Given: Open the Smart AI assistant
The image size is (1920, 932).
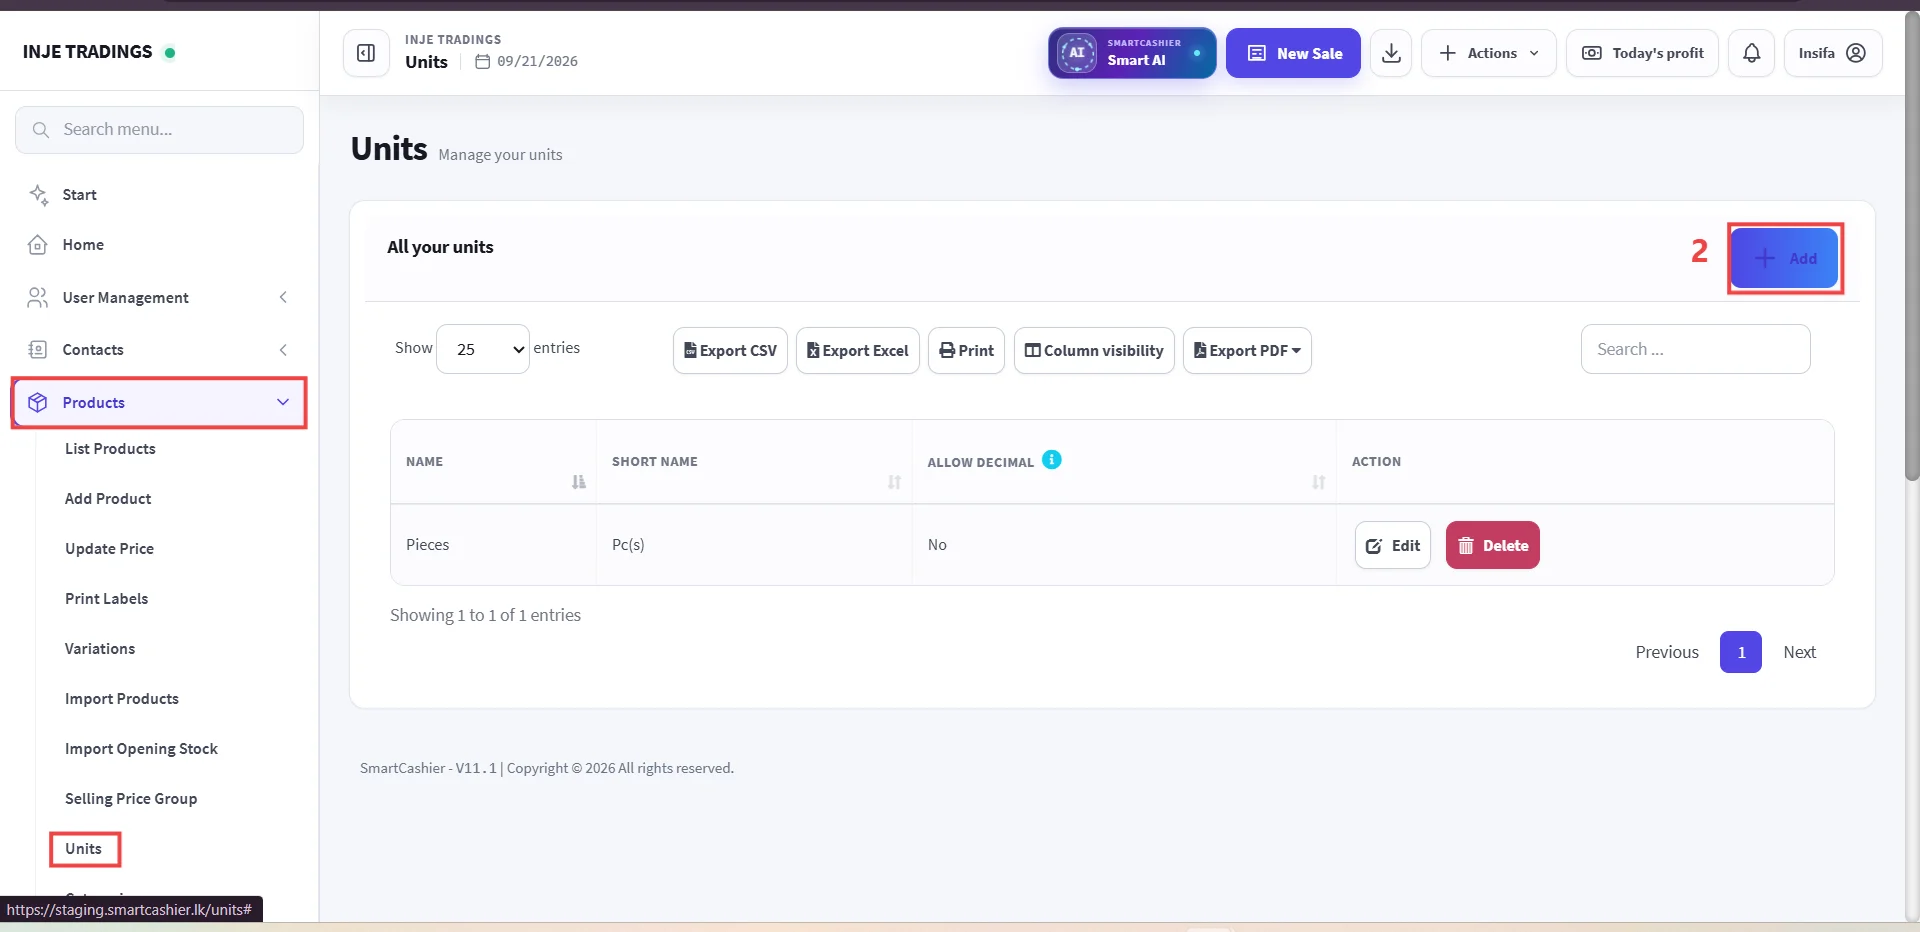Looking at the screenshot, I should 1132,53.
